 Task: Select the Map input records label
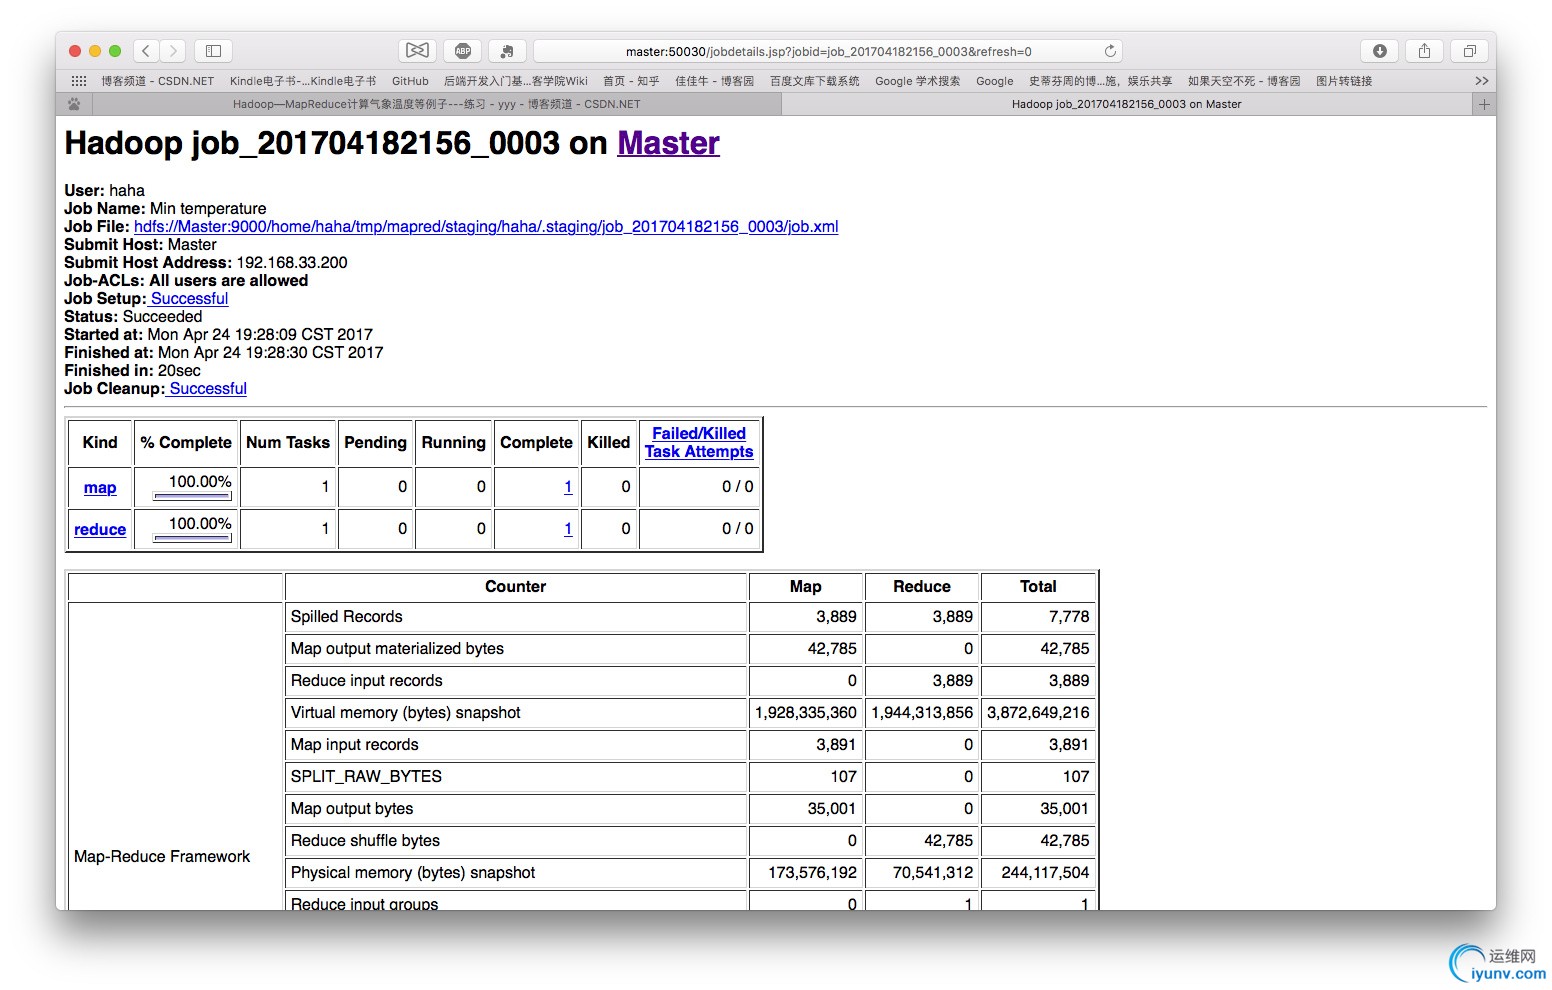pyautogui.click(x=354, y=745)
